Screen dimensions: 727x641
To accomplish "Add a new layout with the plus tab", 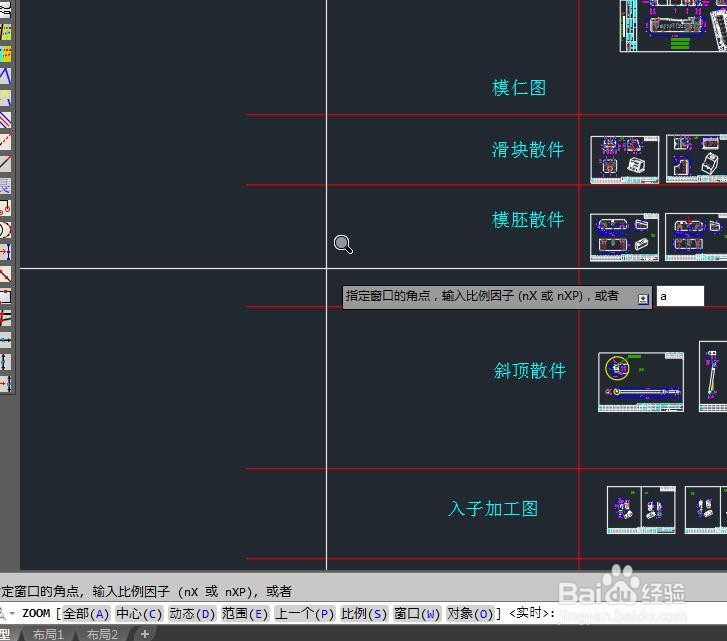I will pyautogui.click(x=145, y=634).
